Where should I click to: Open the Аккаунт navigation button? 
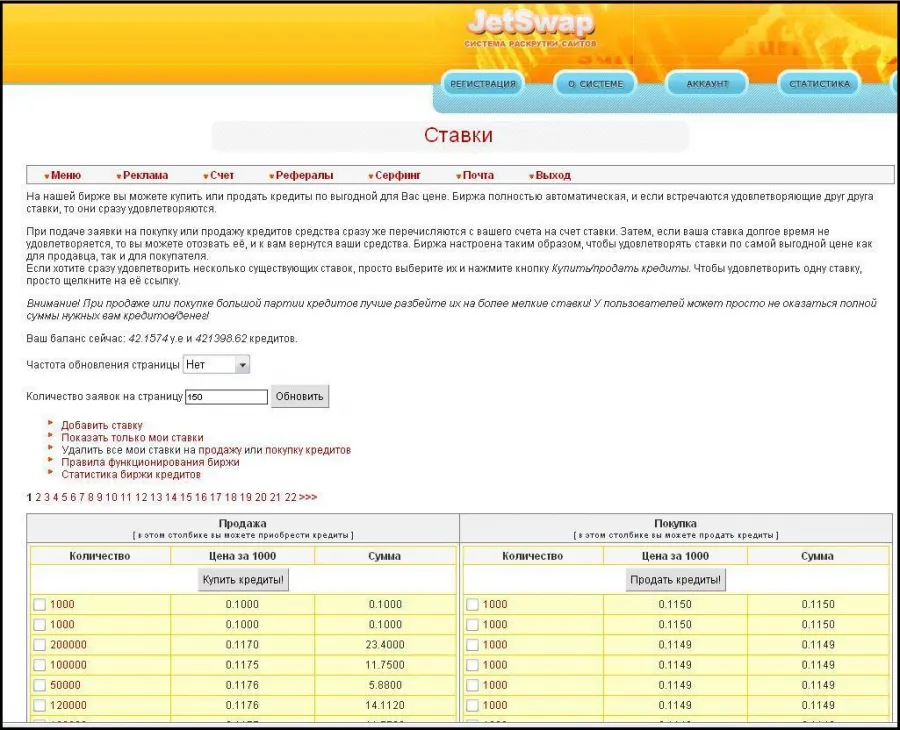[x=707, y=84]
